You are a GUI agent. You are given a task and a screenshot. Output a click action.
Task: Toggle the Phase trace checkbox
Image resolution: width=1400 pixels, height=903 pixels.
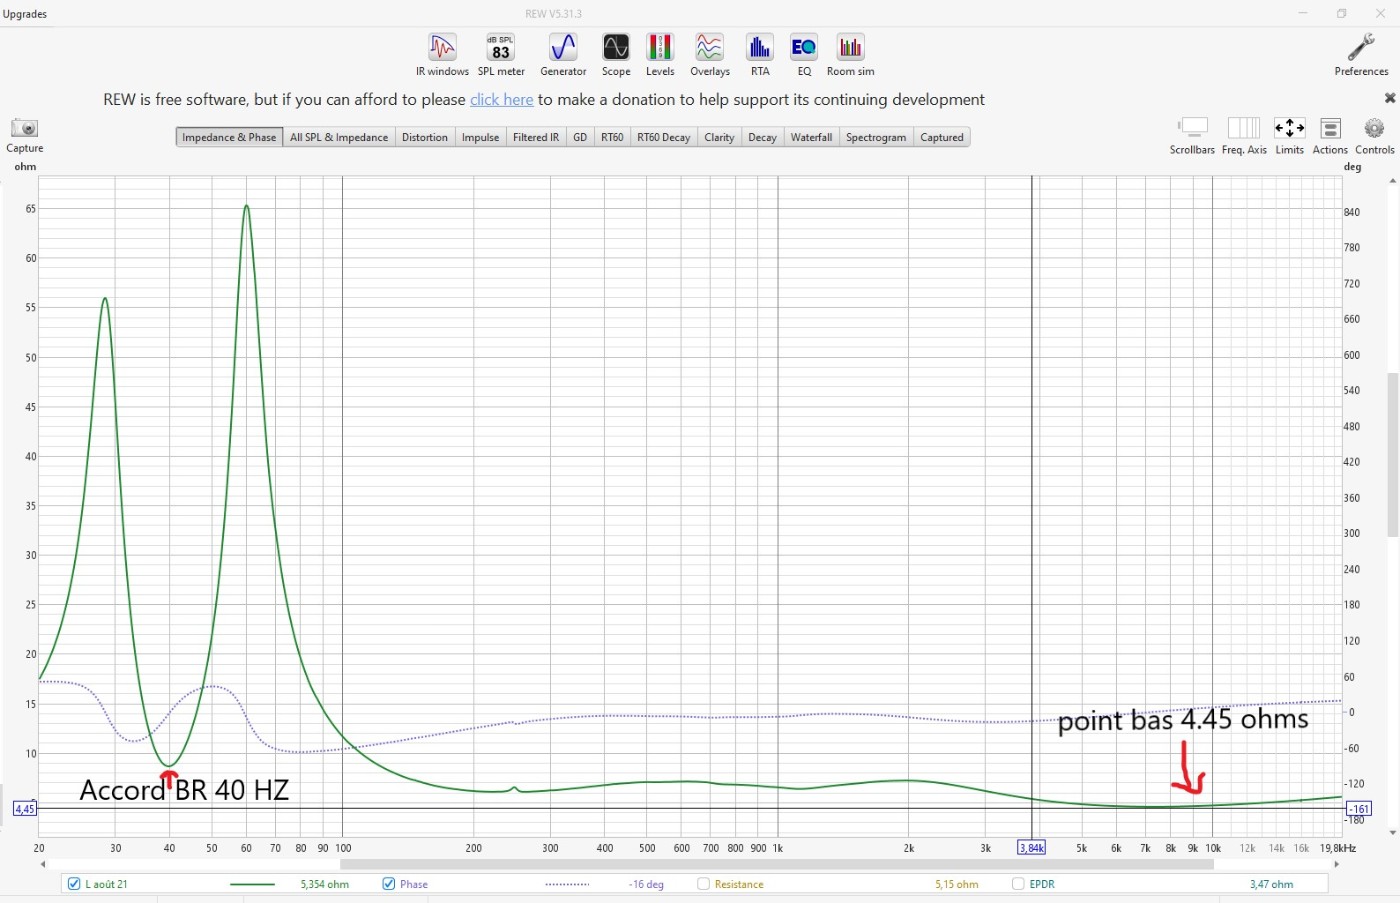point(389,884)
